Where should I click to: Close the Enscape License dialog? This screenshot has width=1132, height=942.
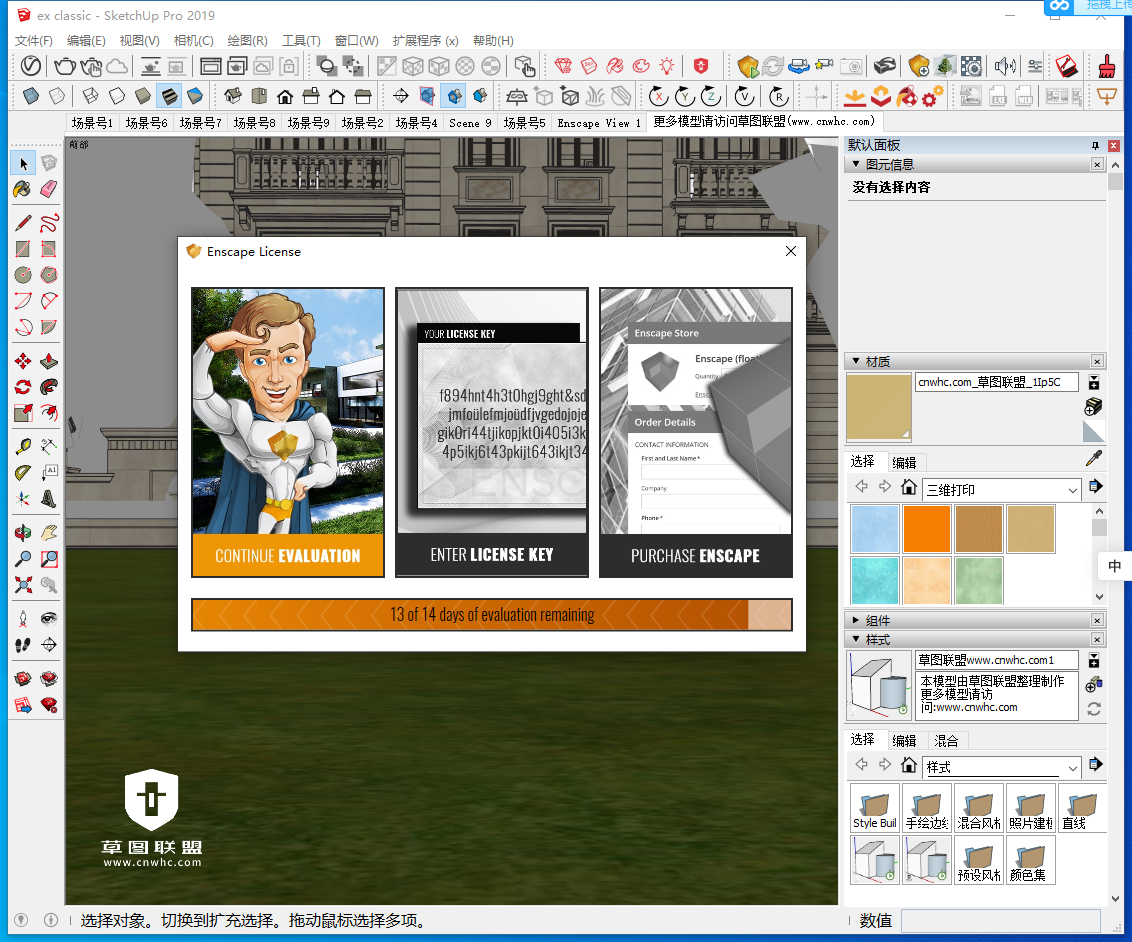click(791, 251)
